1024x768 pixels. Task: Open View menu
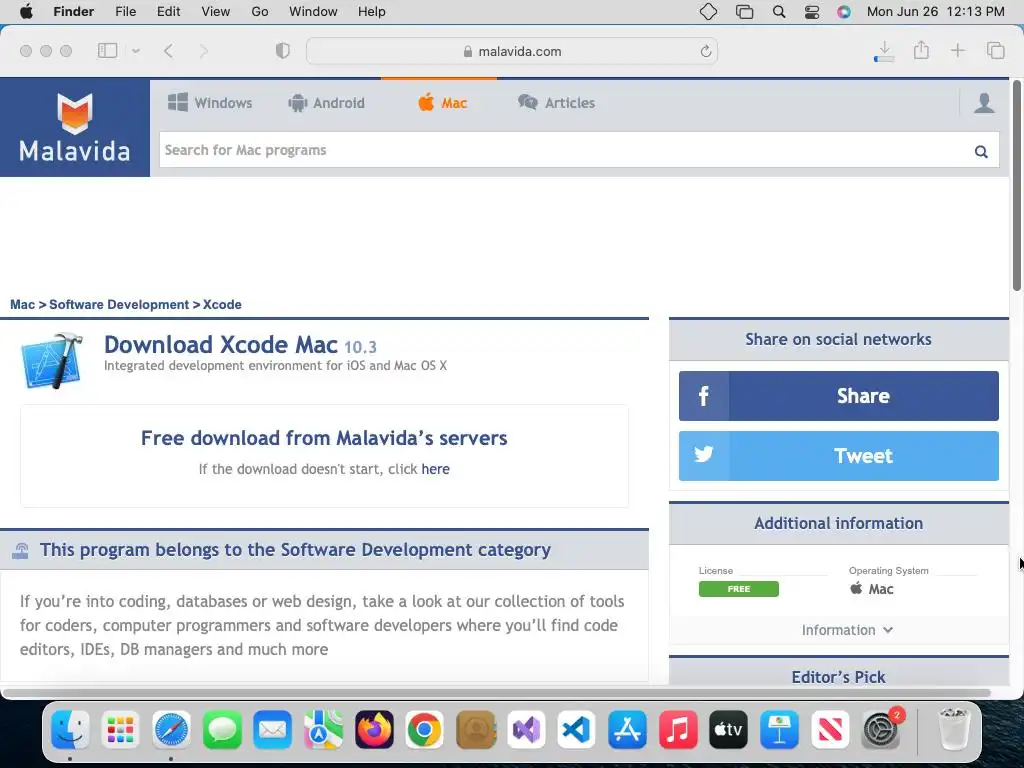point(216,11)
